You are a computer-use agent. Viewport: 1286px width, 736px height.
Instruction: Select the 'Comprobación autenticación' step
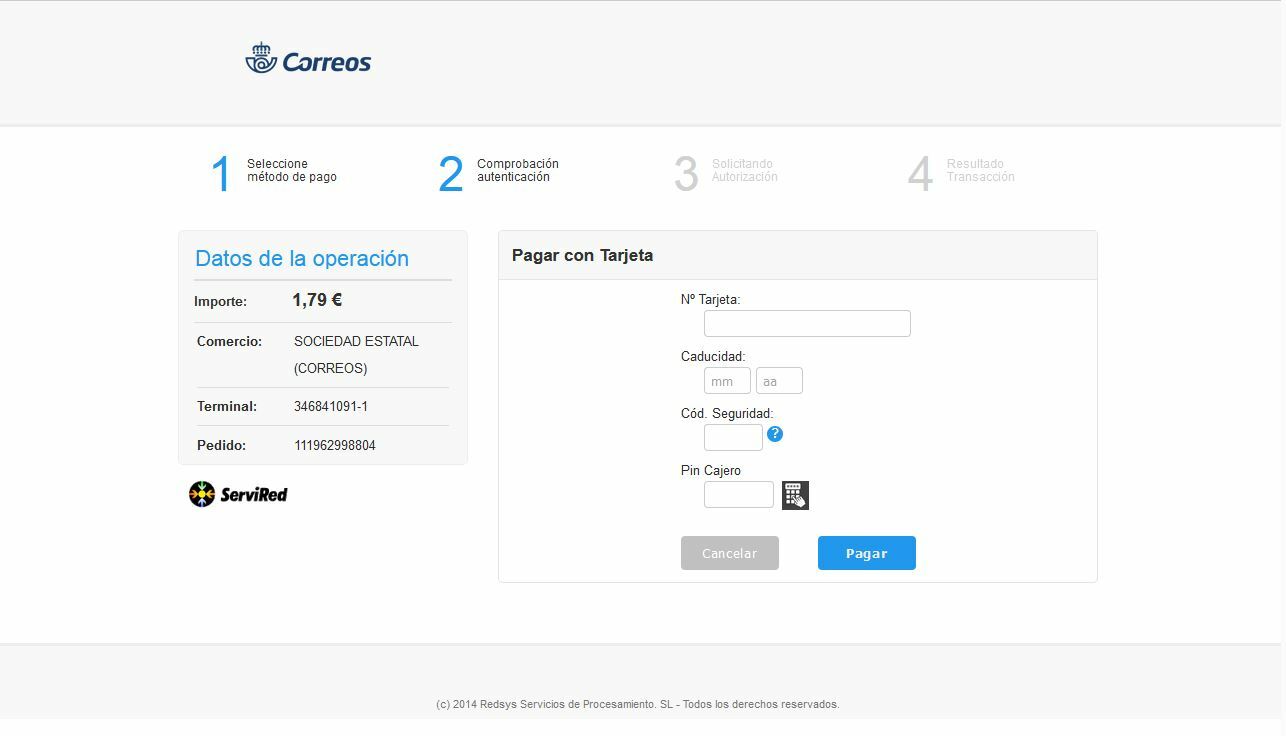pos(517,170)
